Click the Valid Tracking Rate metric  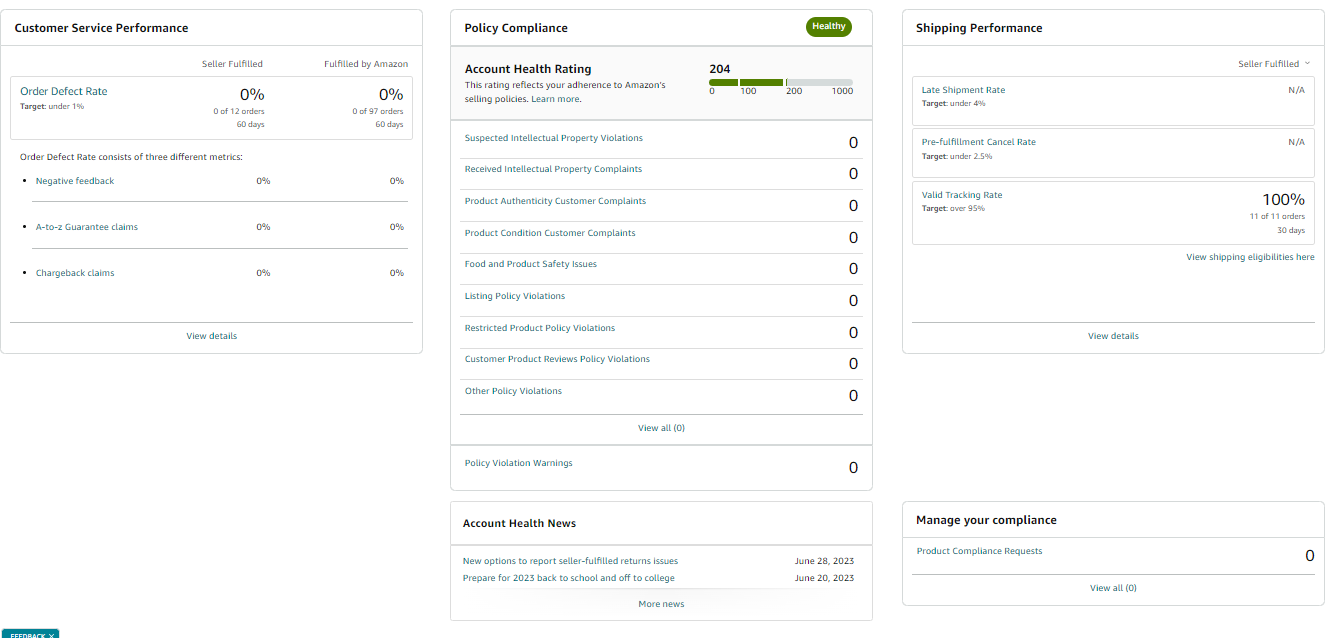click(962, 195)
